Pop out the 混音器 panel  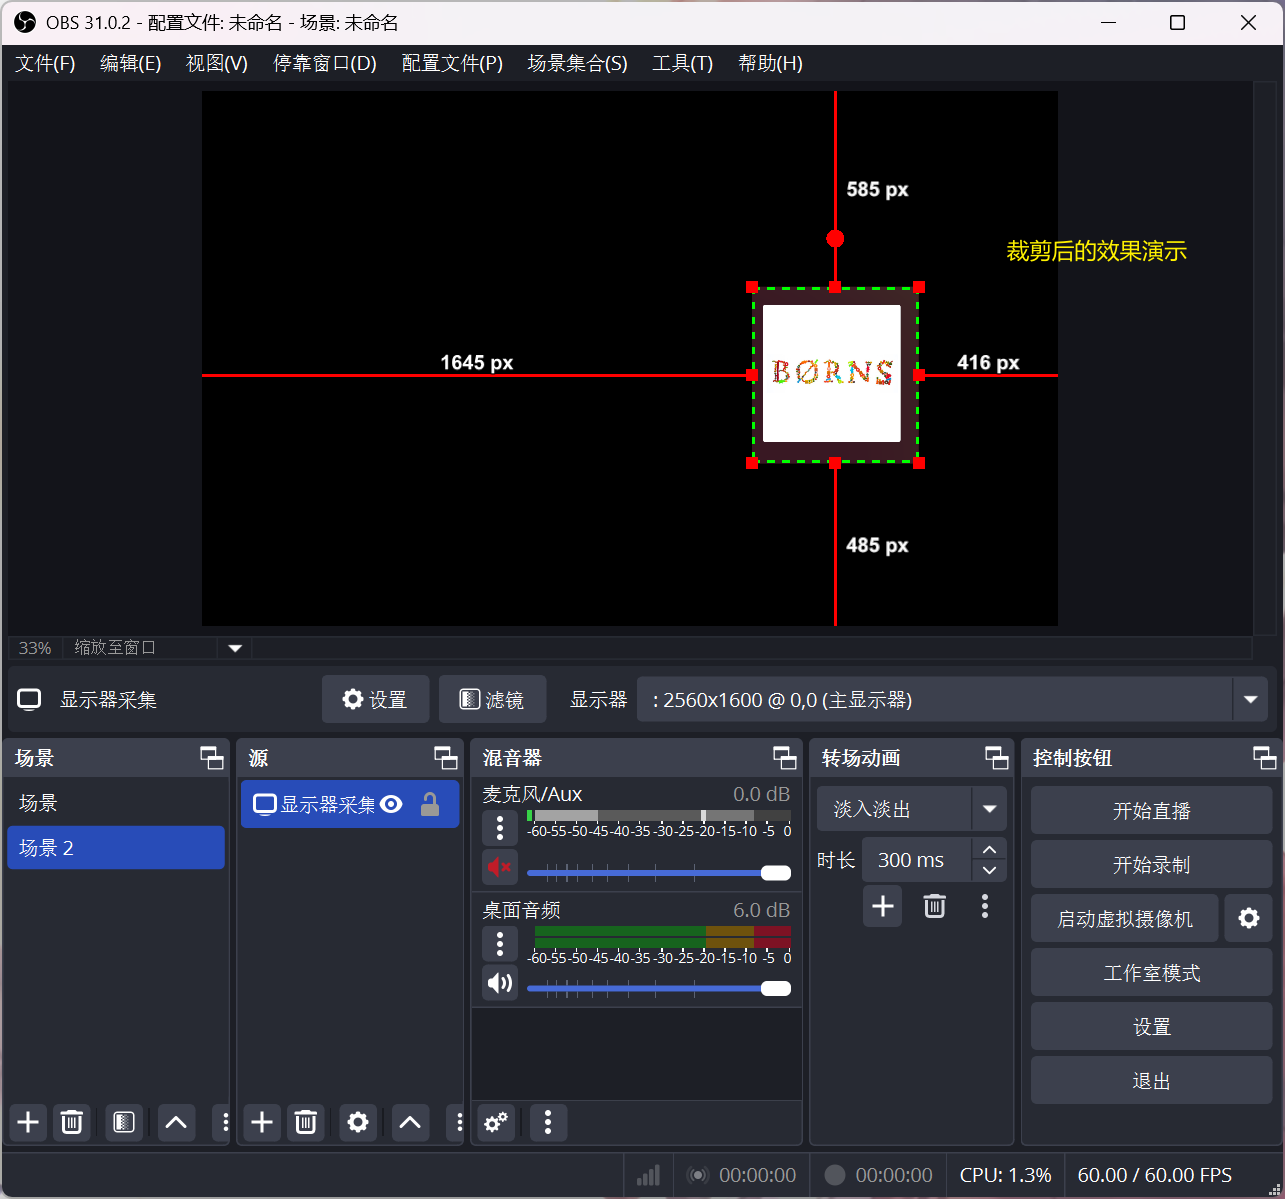(x=785, y=758)
